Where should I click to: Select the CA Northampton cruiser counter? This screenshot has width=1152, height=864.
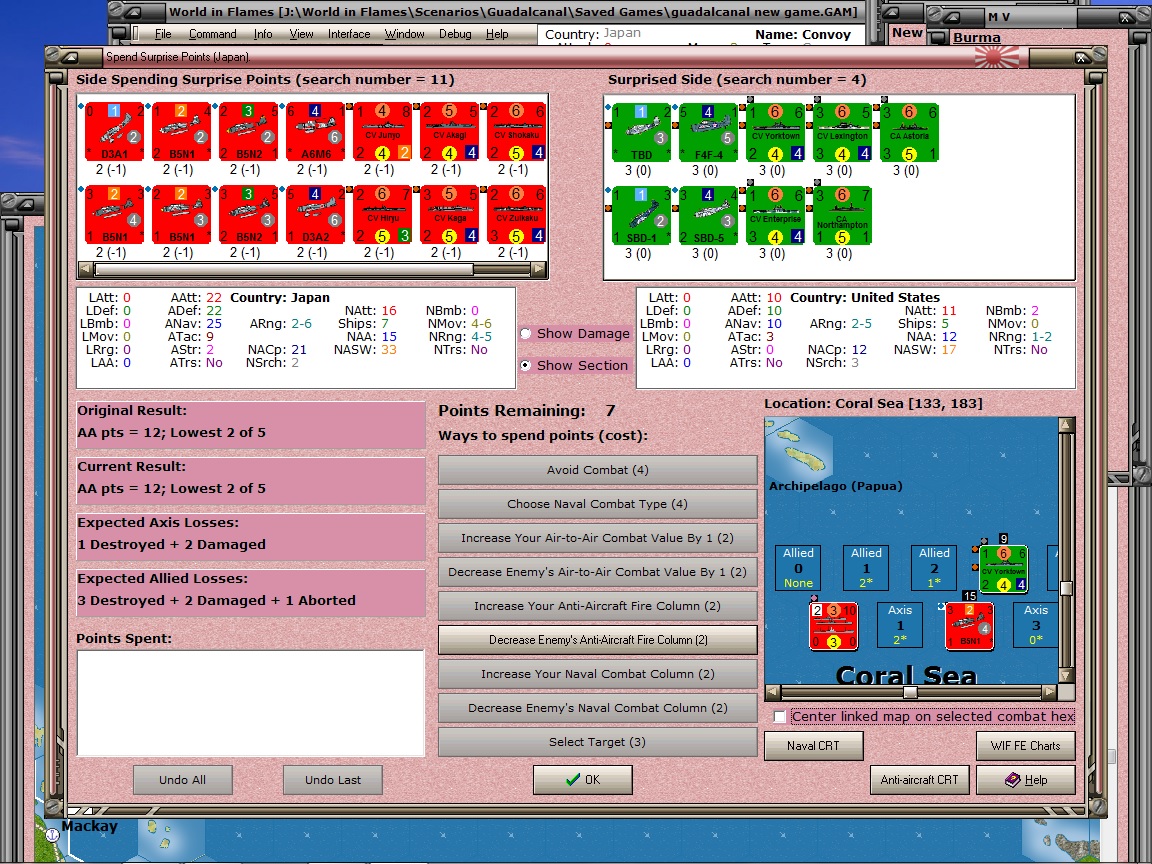[843, 215]
